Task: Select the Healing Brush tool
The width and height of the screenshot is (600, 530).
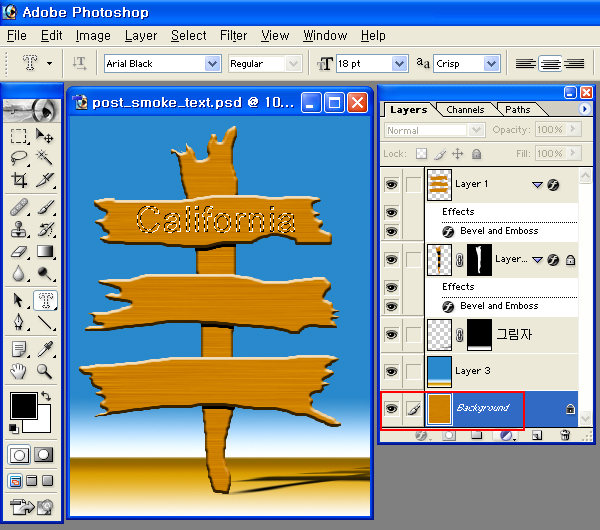Action: coord(18,207)
